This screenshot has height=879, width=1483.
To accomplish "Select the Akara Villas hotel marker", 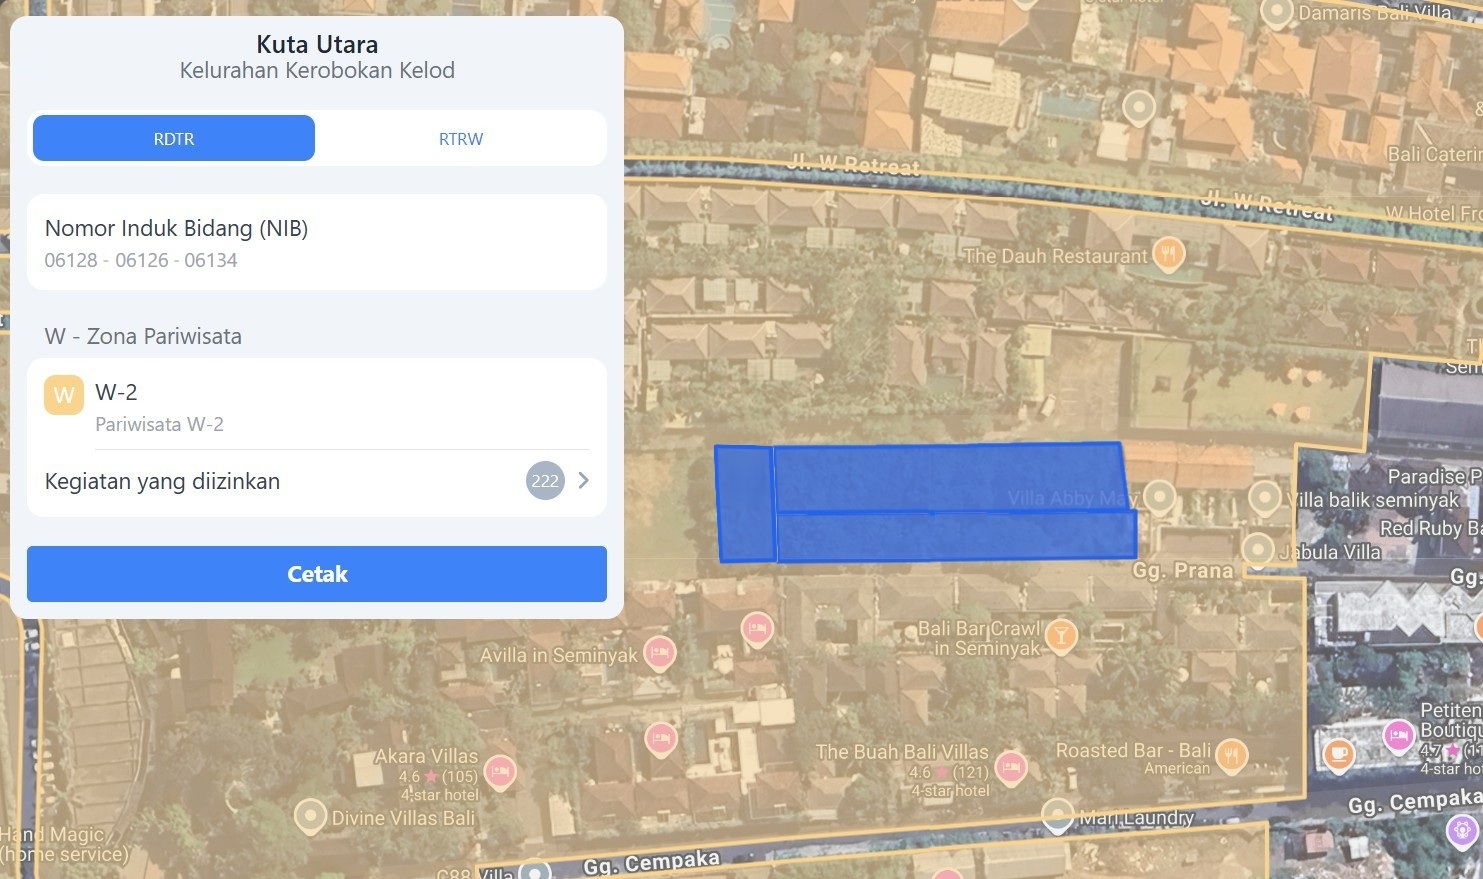I will pos(500,772).
